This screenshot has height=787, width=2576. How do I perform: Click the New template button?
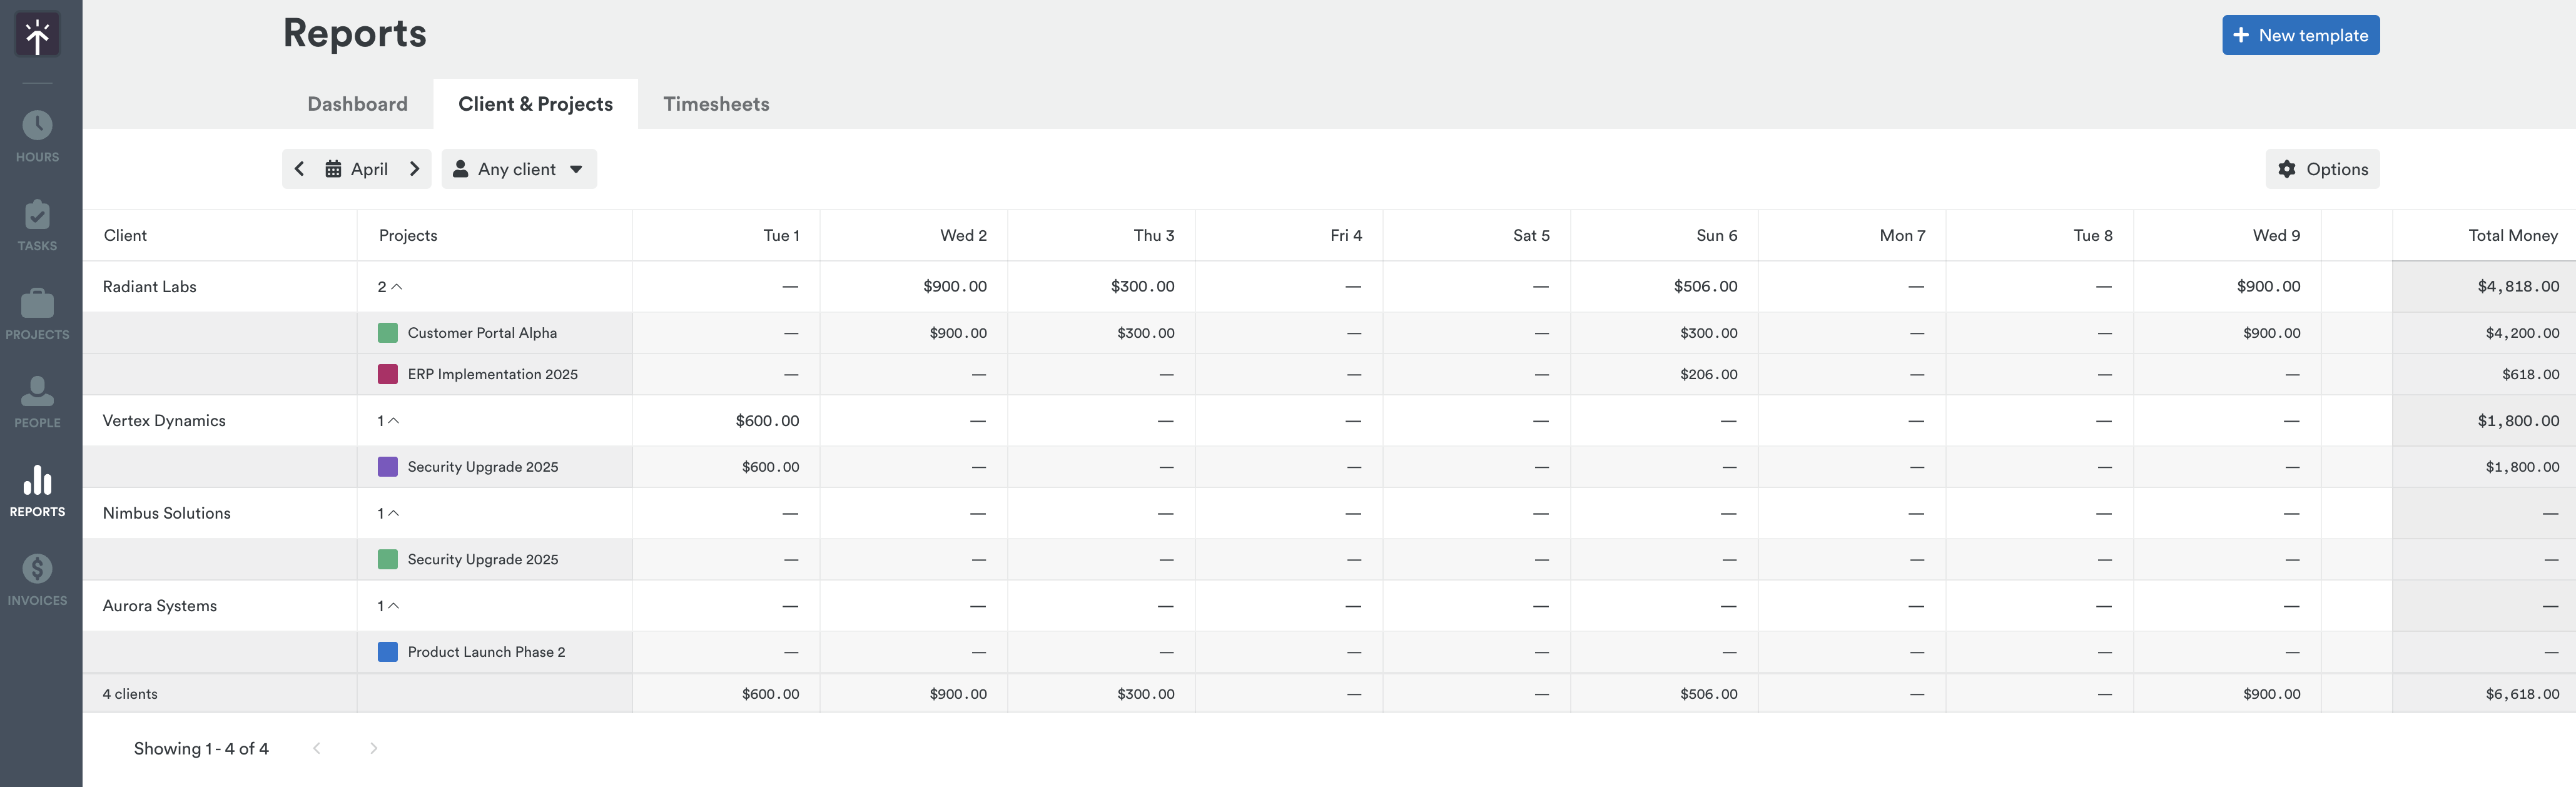[2300, 34]
